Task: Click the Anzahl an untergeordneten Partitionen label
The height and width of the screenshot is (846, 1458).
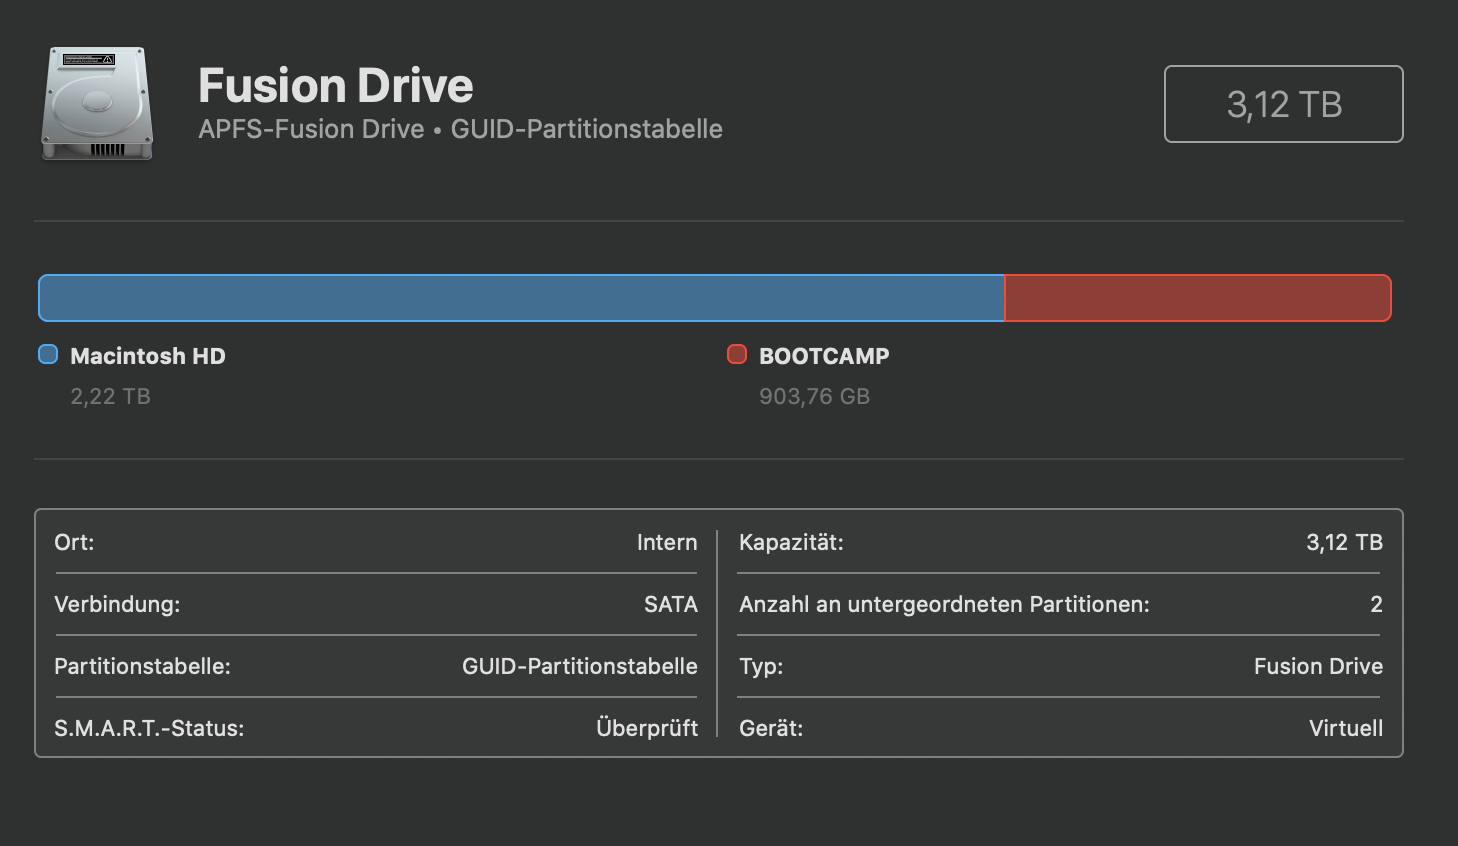Action: point(944,604)
